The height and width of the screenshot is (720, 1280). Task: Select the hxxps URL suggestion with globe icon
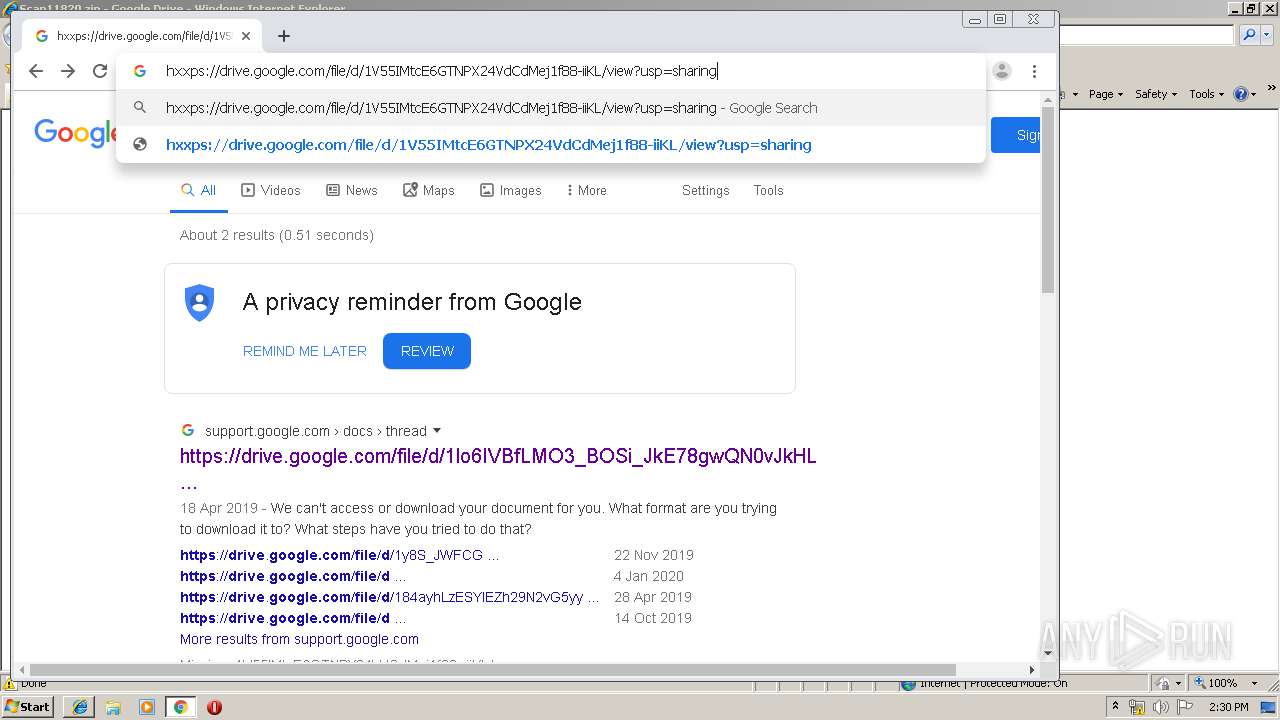coord(551,145)
